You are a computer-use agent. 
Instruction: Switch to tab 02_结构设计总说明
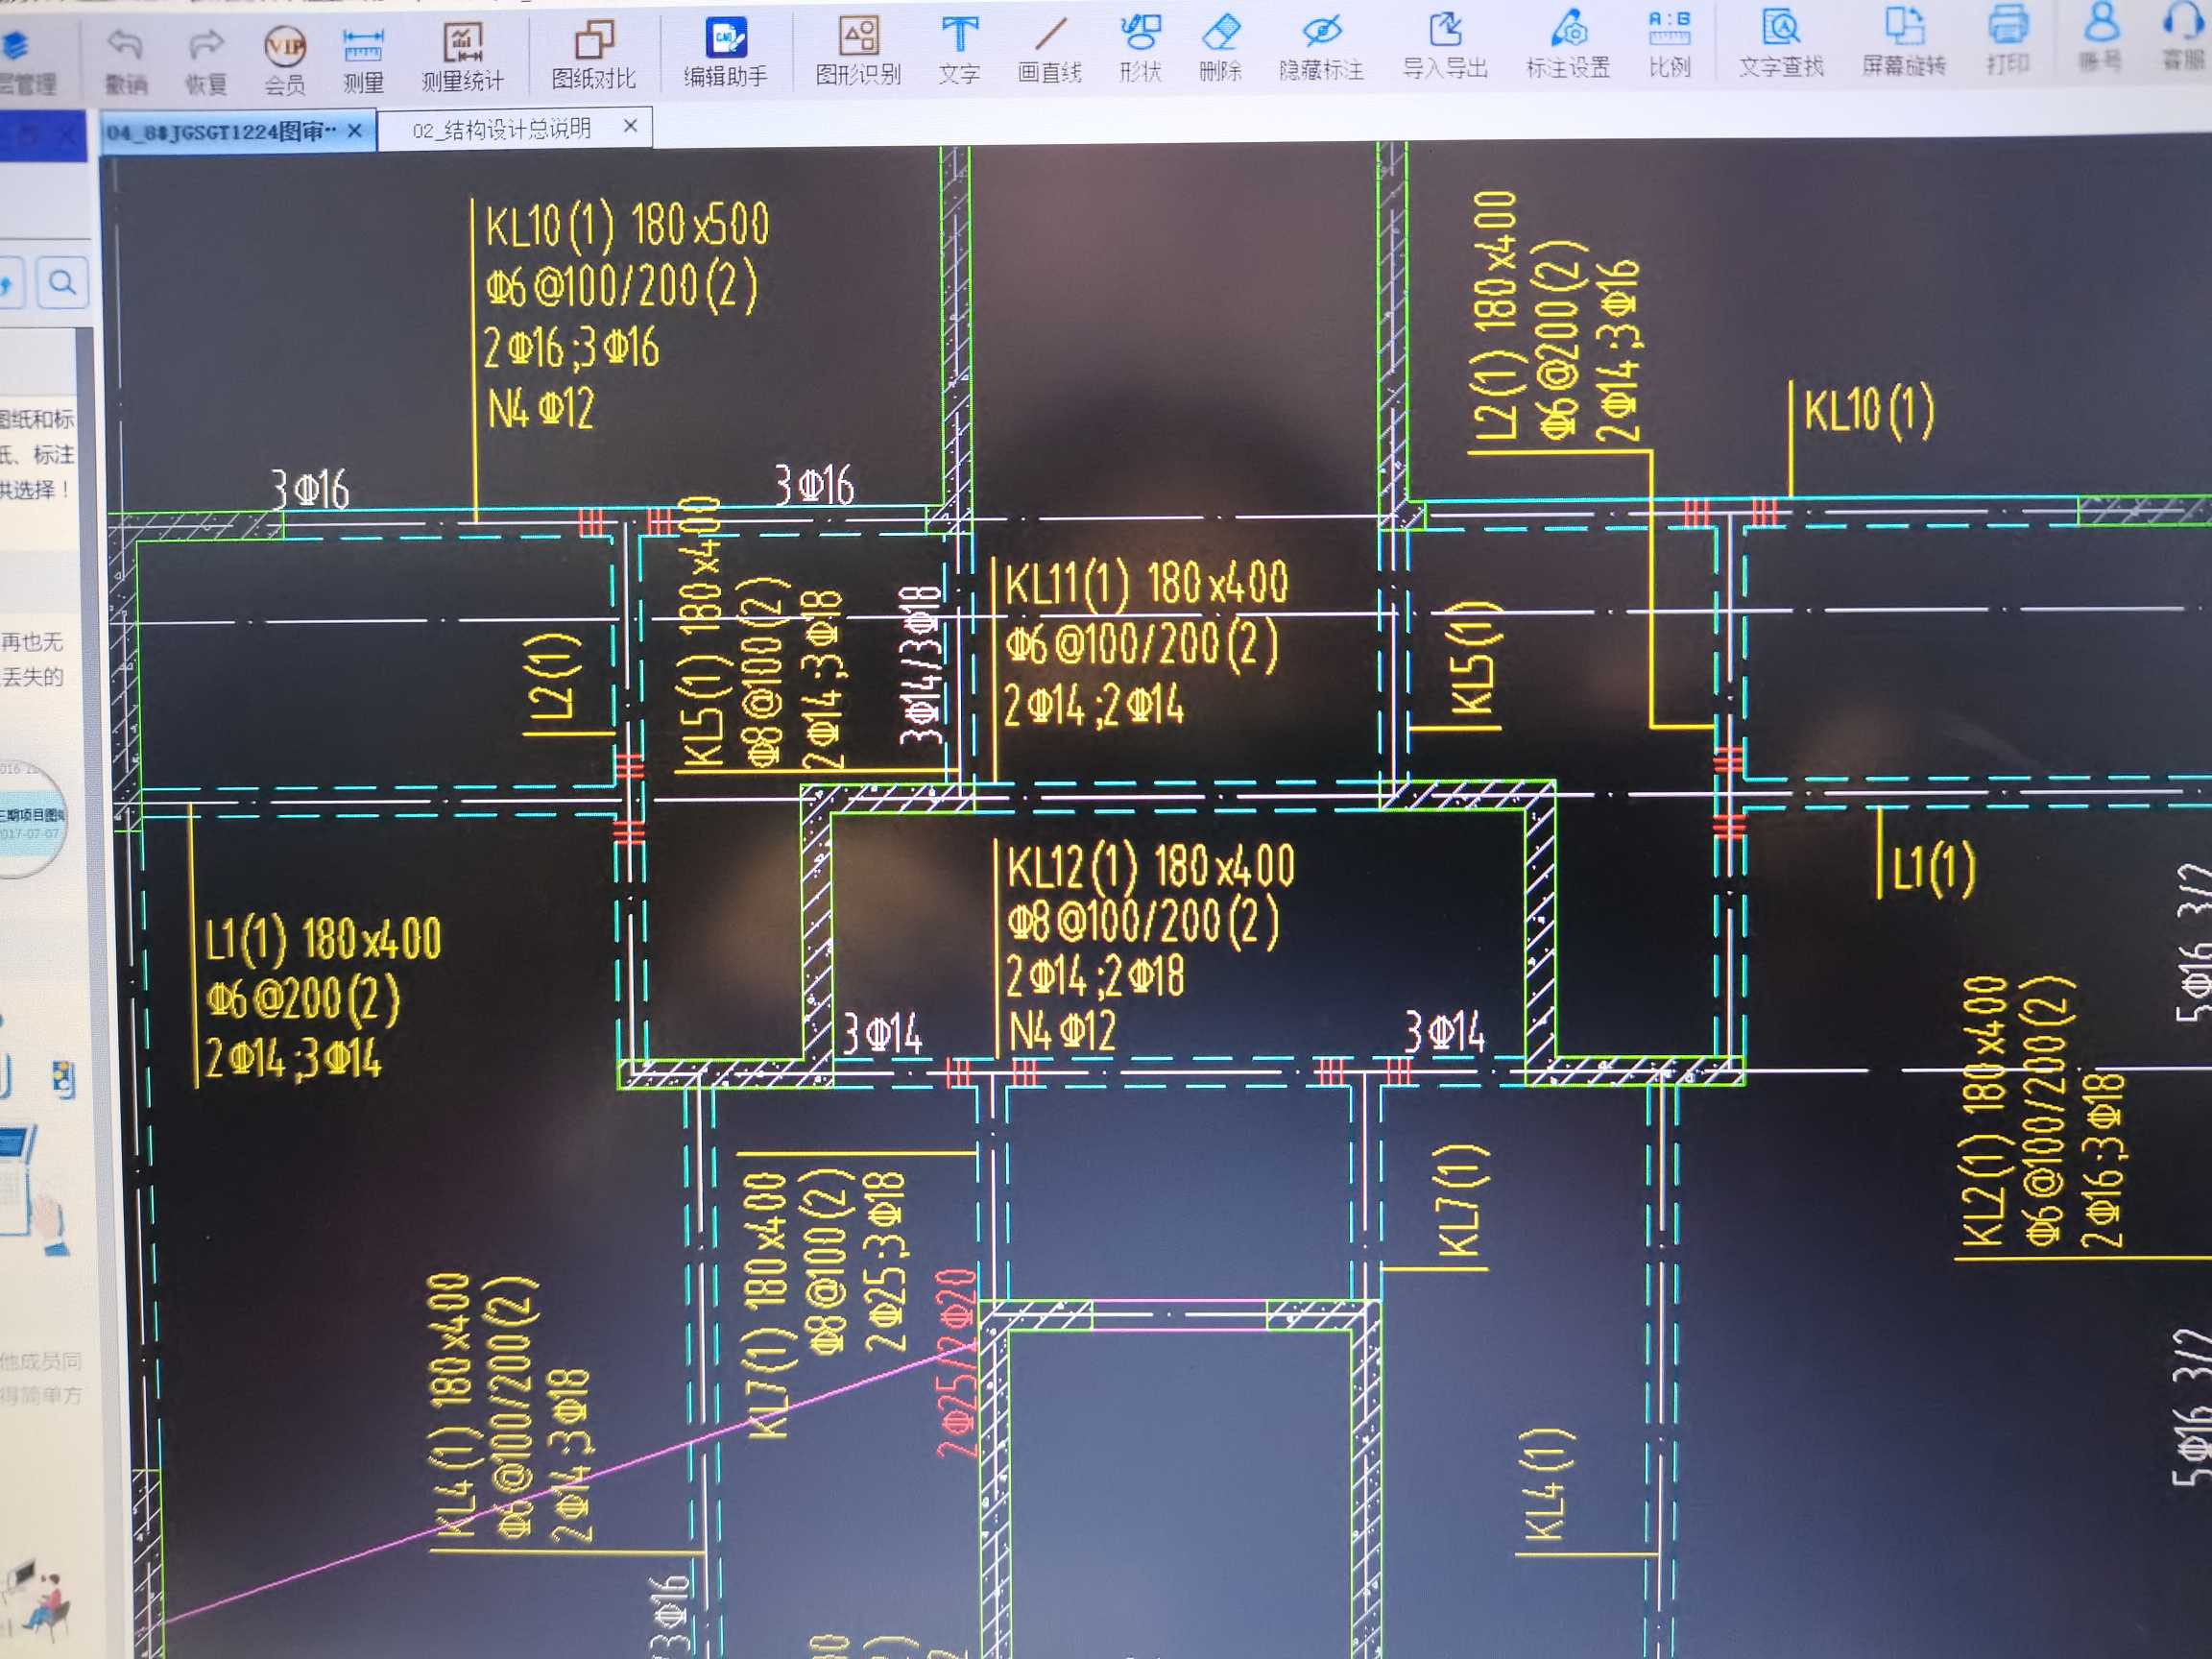pyautogui.click(x=502, y=130)
